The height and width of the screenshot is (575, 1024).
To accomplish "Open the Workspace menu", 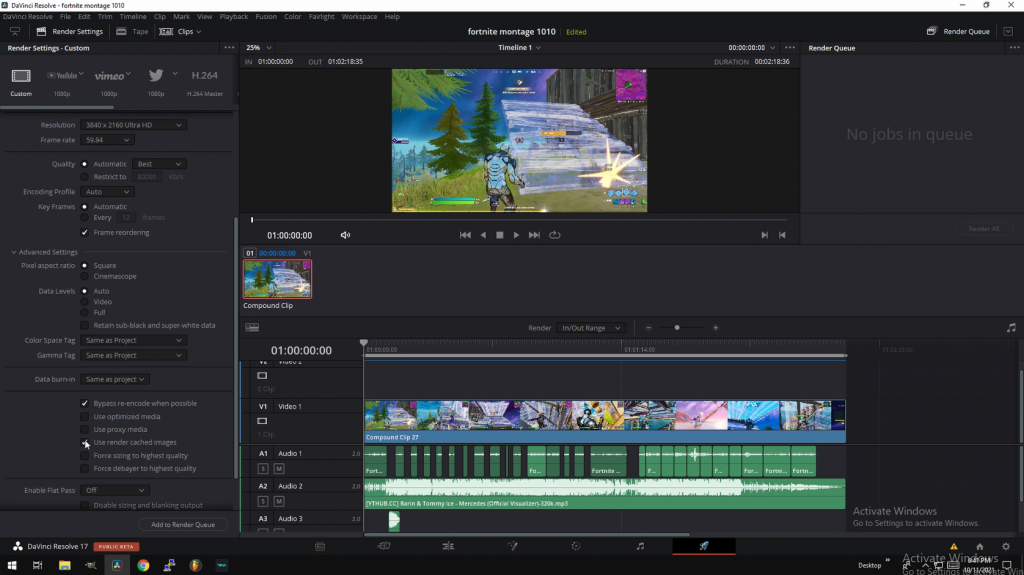I will [x=359, y=17].
